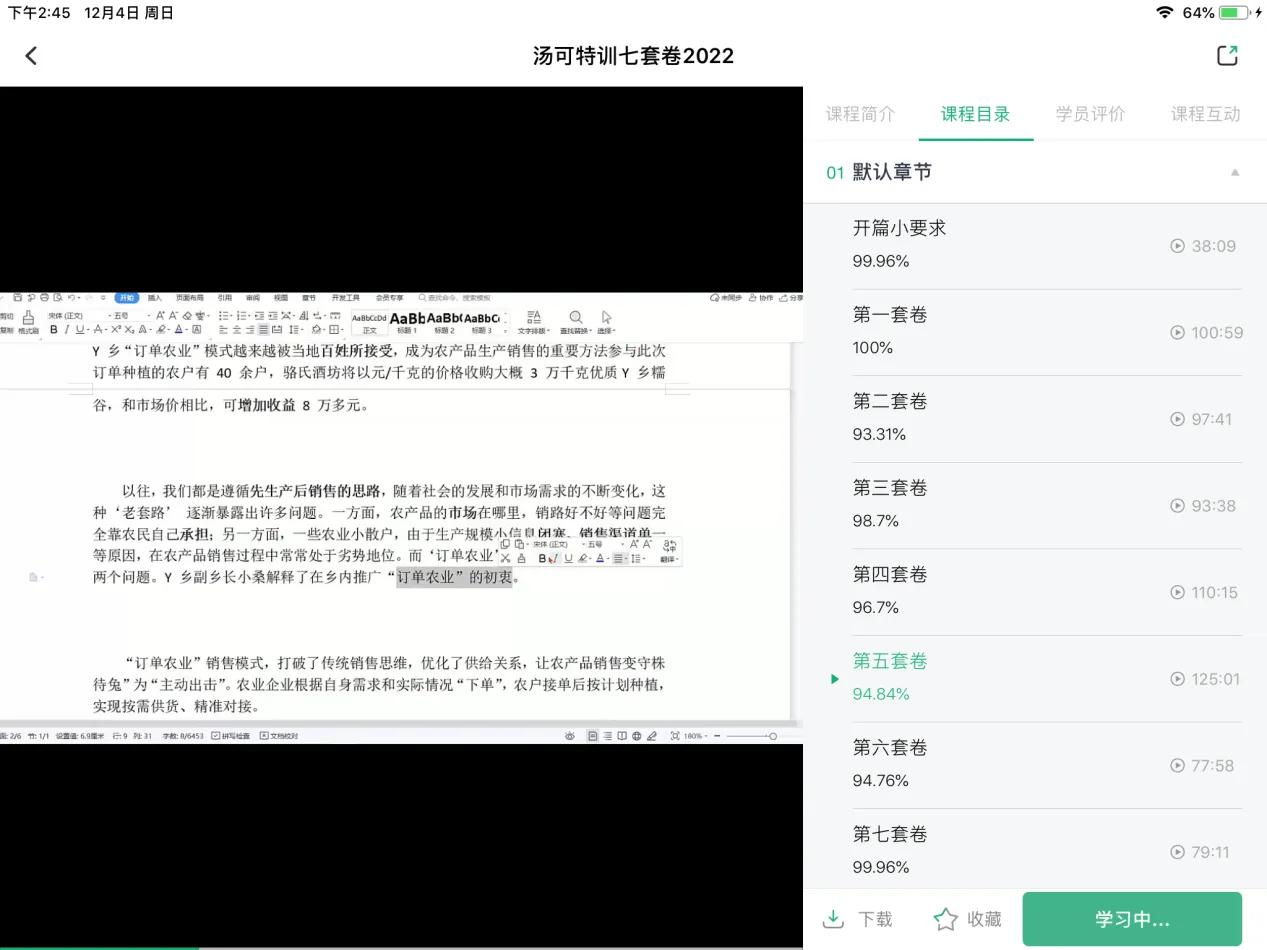Image resolution: width=1267 pixels, height=950 pixels.
Task: Click the 收藏 favorite star icon
Action: coord(946,918)
